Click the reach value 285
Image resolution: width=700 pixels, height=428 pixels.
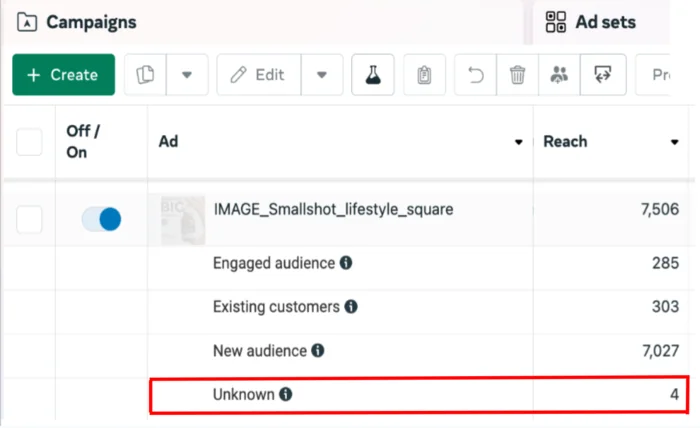click(x=665, y=263)
